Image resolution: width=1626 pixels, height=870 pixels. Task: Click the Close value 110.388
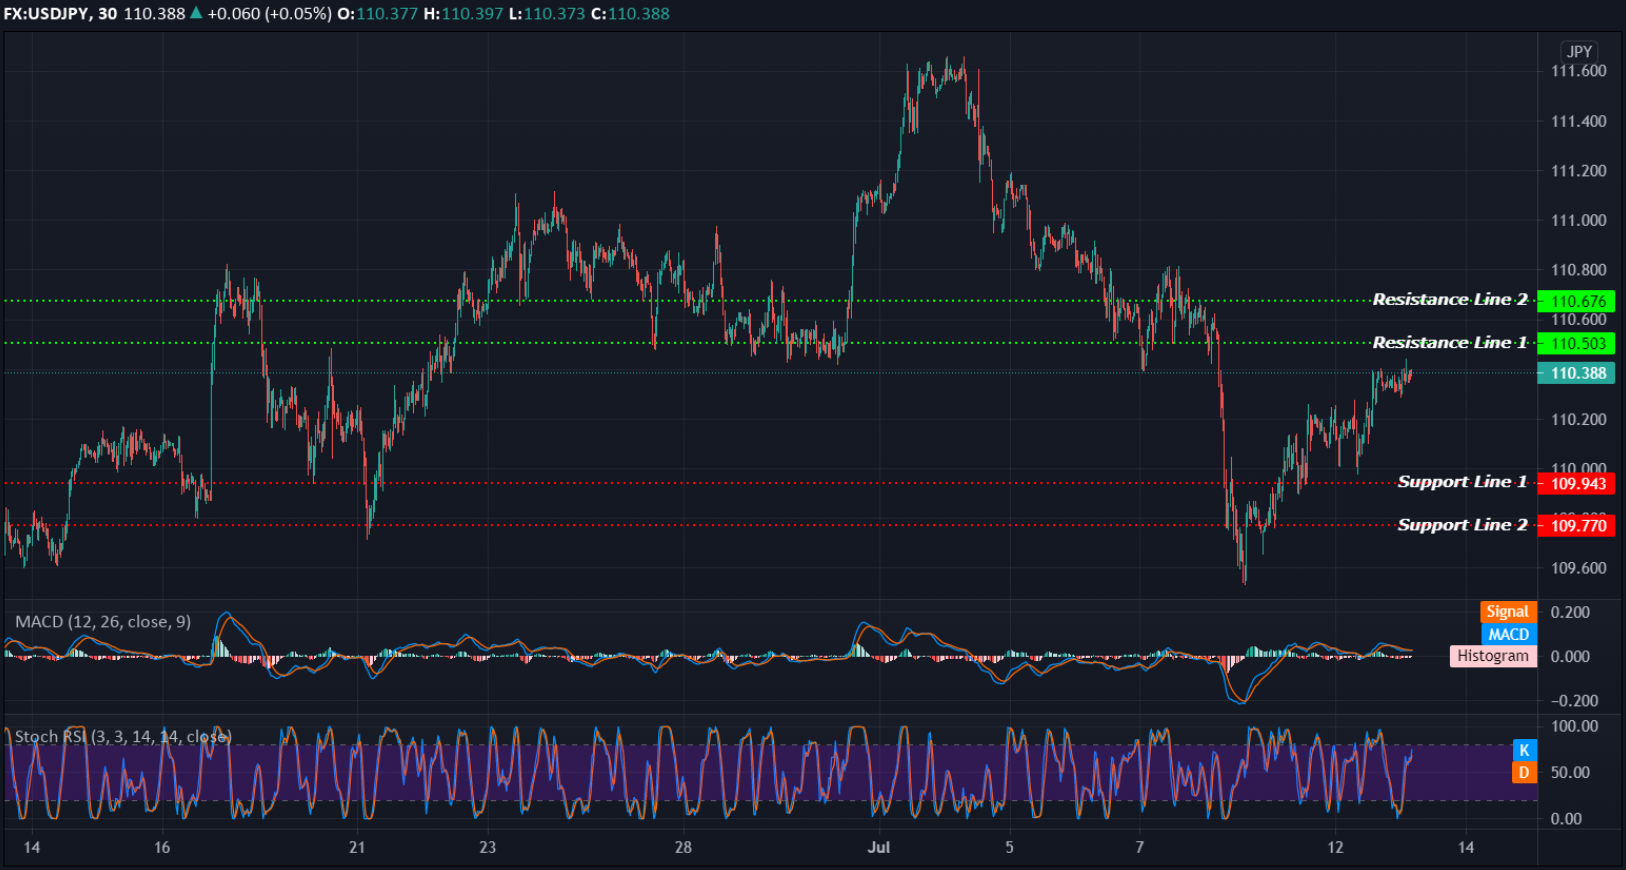click(x=639, y=14)
